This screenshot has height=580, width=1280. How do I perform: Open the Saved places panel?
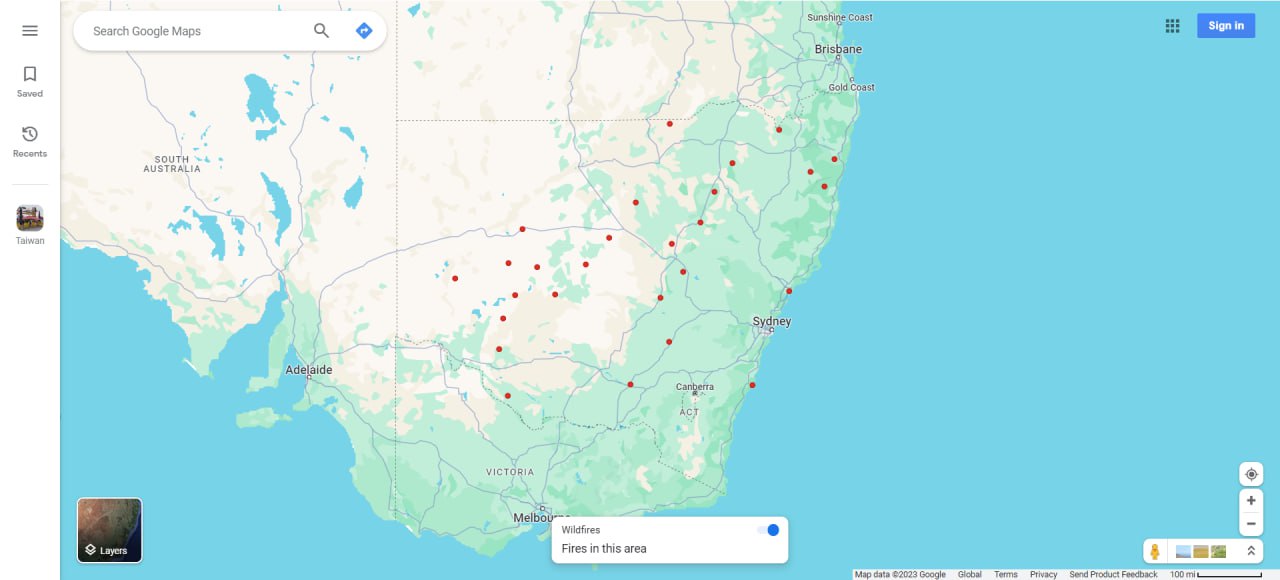(30, 81)
